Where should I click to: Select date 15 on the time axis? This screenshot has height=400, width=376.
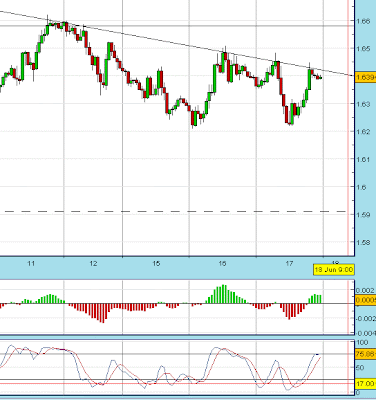click(156, 264)
